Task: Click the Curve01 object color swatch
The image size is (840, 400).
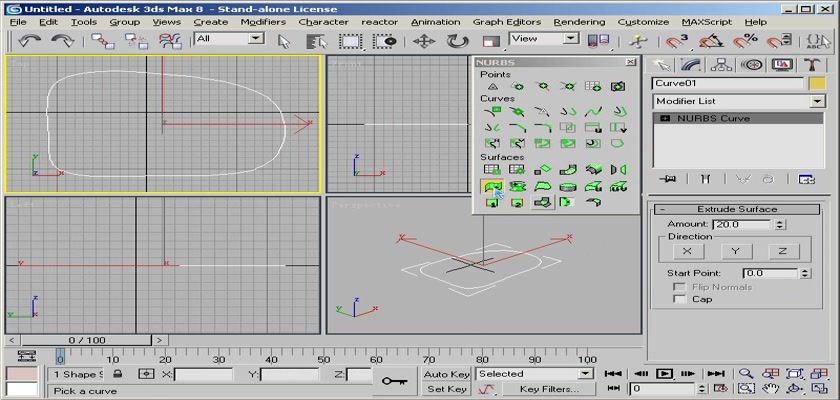Action: [819, 84]
